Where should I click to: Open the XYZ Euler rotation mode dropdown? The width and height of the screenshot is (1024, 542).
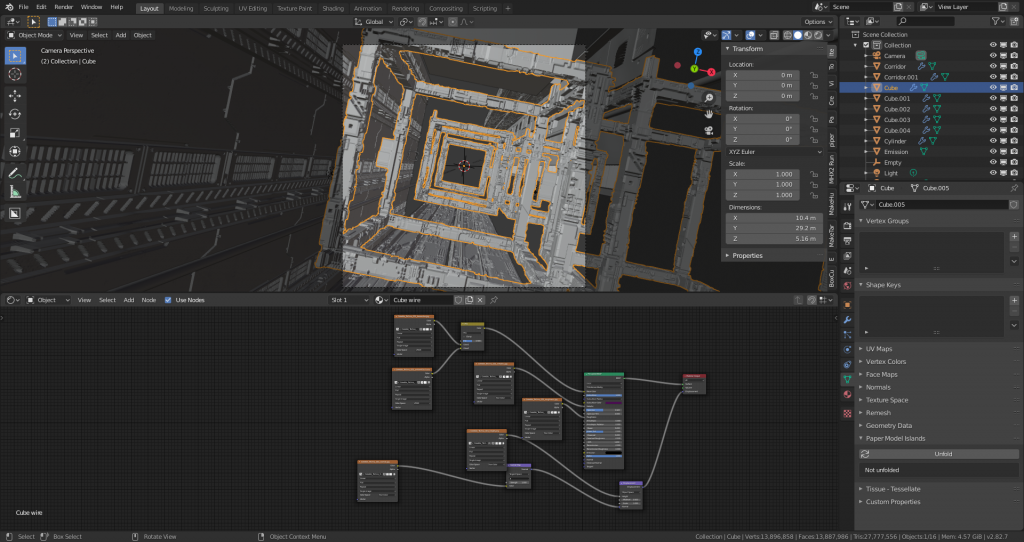point(774,151)
